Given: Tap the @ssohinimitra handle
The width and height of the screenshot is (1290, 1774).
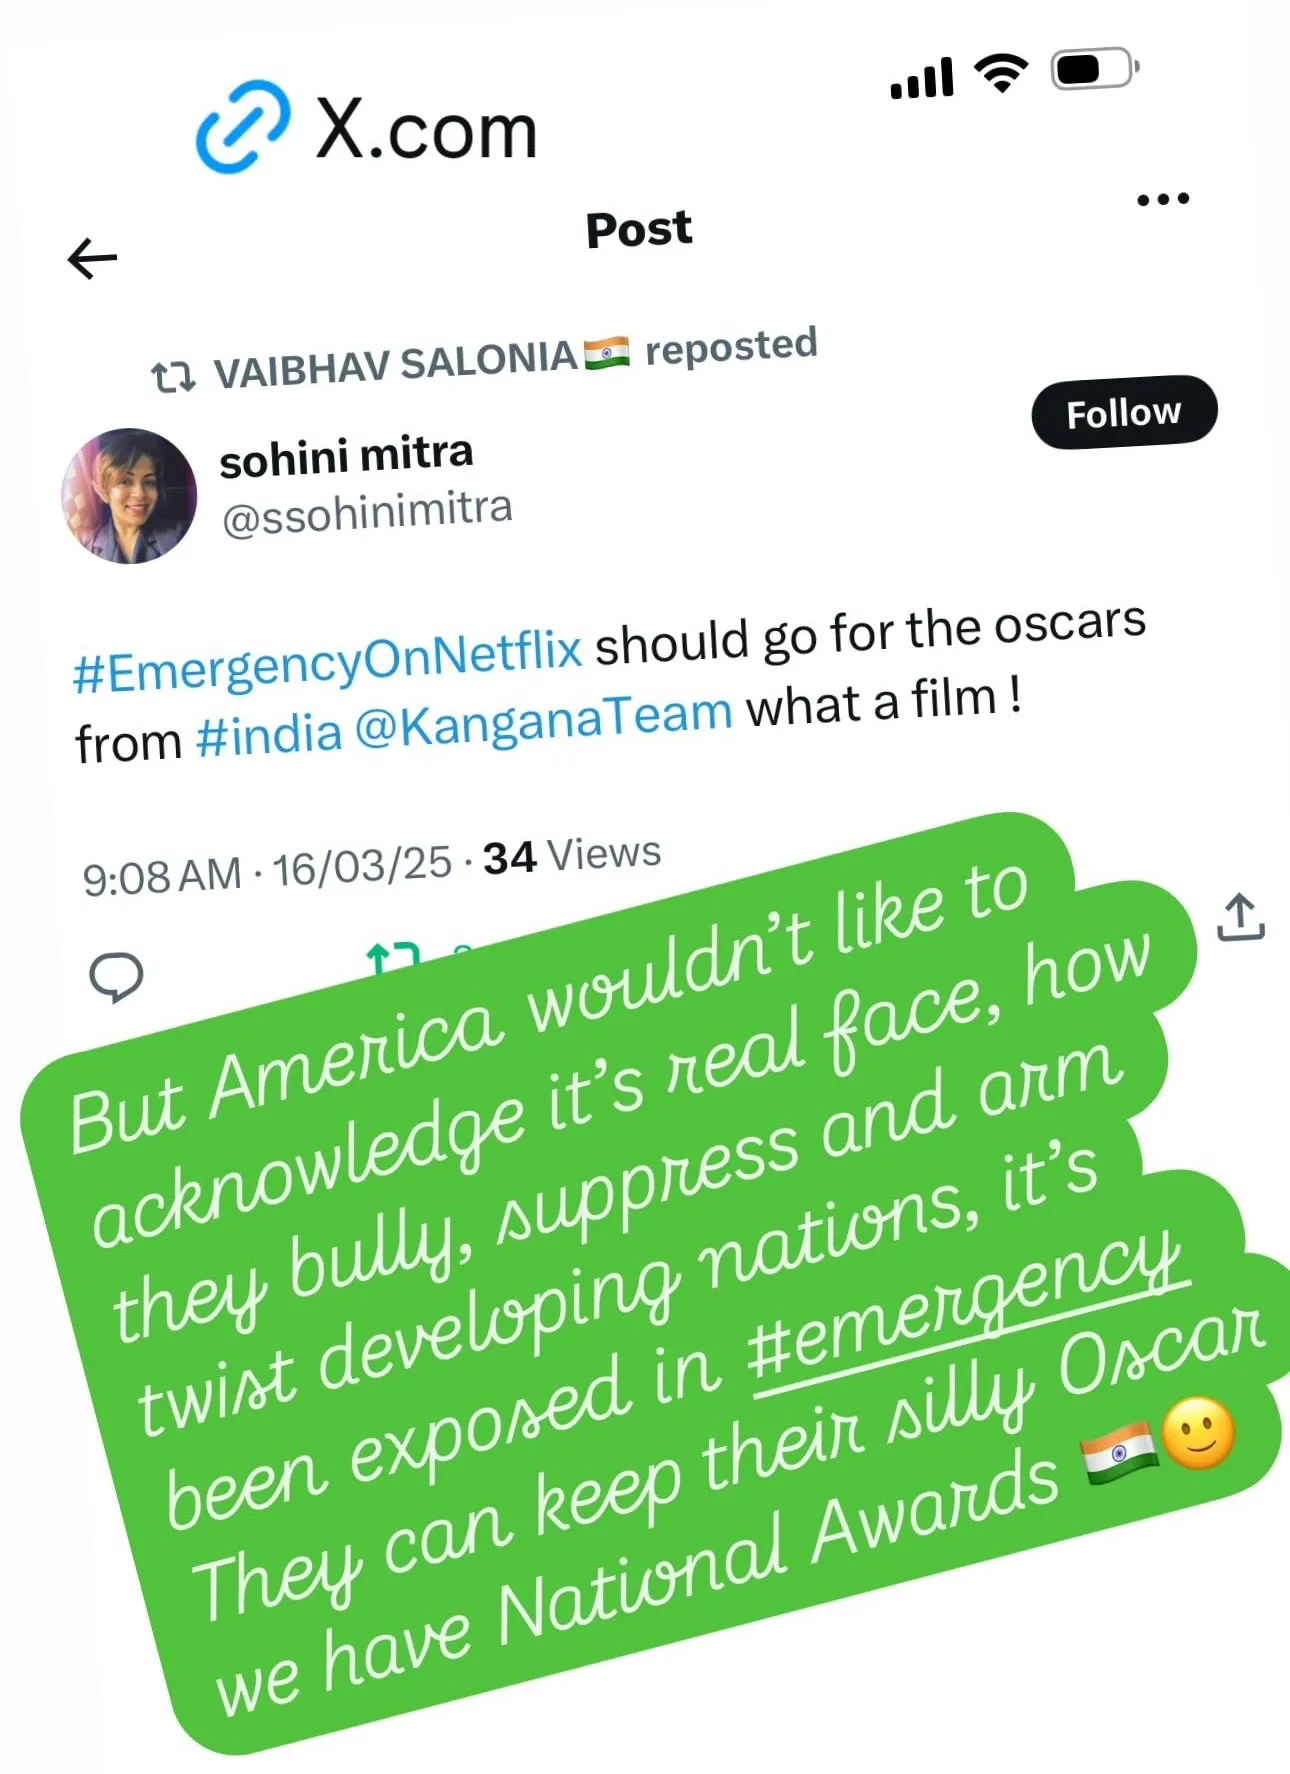Looking at the screenshot, I should pos(367,513).
